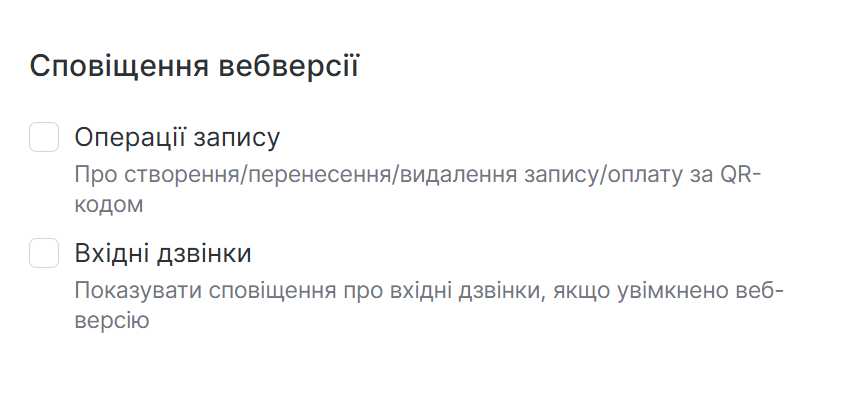Toggle the 'Вхідні дзвінки' checkbox

click(x=44, y=253)
